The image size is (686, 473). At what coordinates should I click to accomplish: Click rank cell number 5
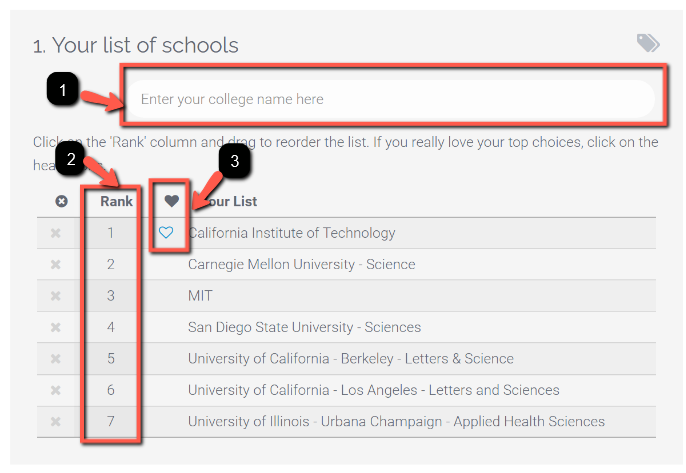111,359
